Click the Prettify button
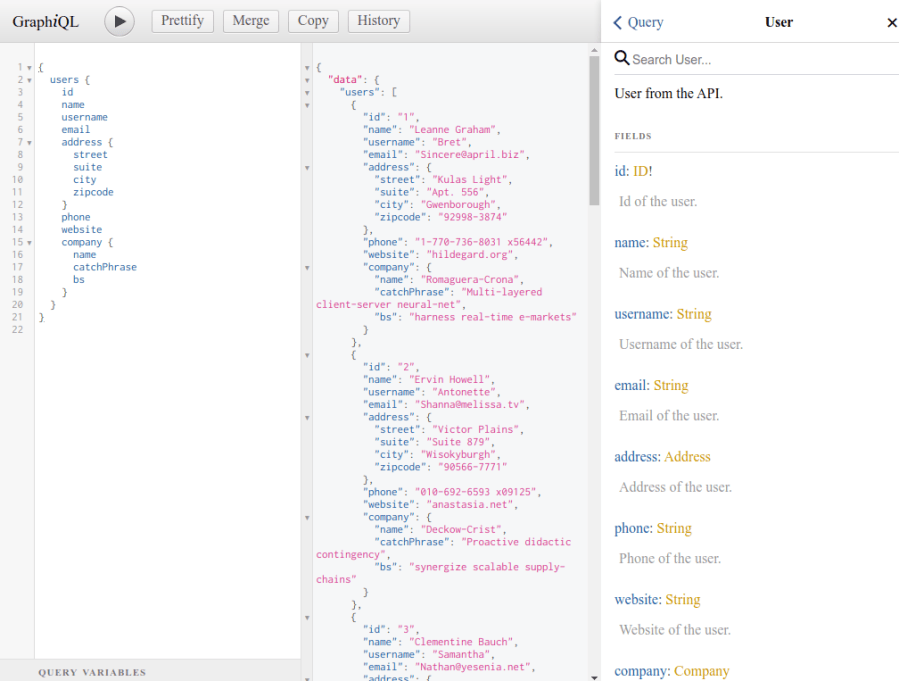The height and width of the screenshot is (681, 899). coord(182,21)
